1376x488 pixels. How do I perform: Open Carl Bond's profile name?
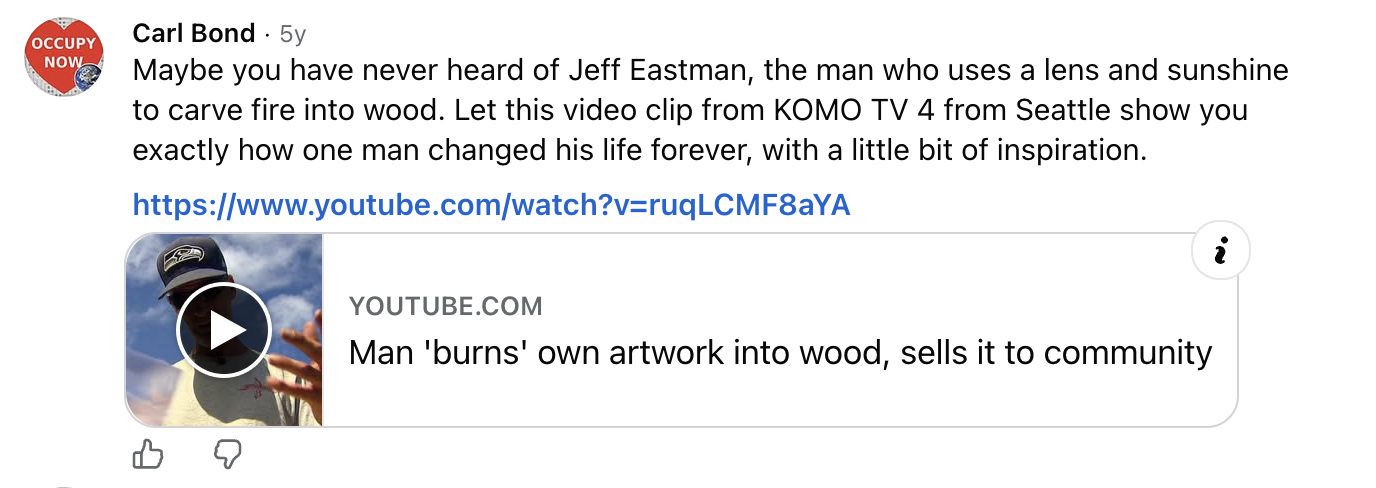pyautogui.click(x=194, y=33)
